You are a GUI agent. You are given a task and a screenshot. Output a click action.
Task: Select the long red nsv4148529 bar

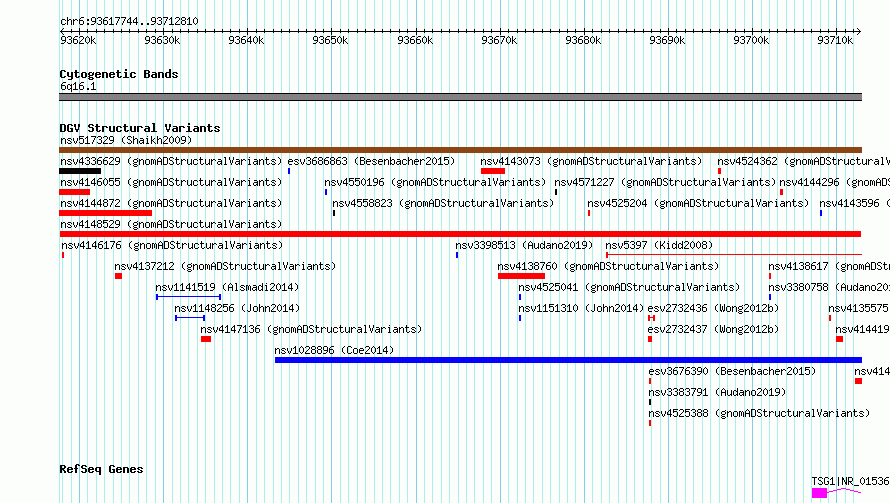[460, 234]
